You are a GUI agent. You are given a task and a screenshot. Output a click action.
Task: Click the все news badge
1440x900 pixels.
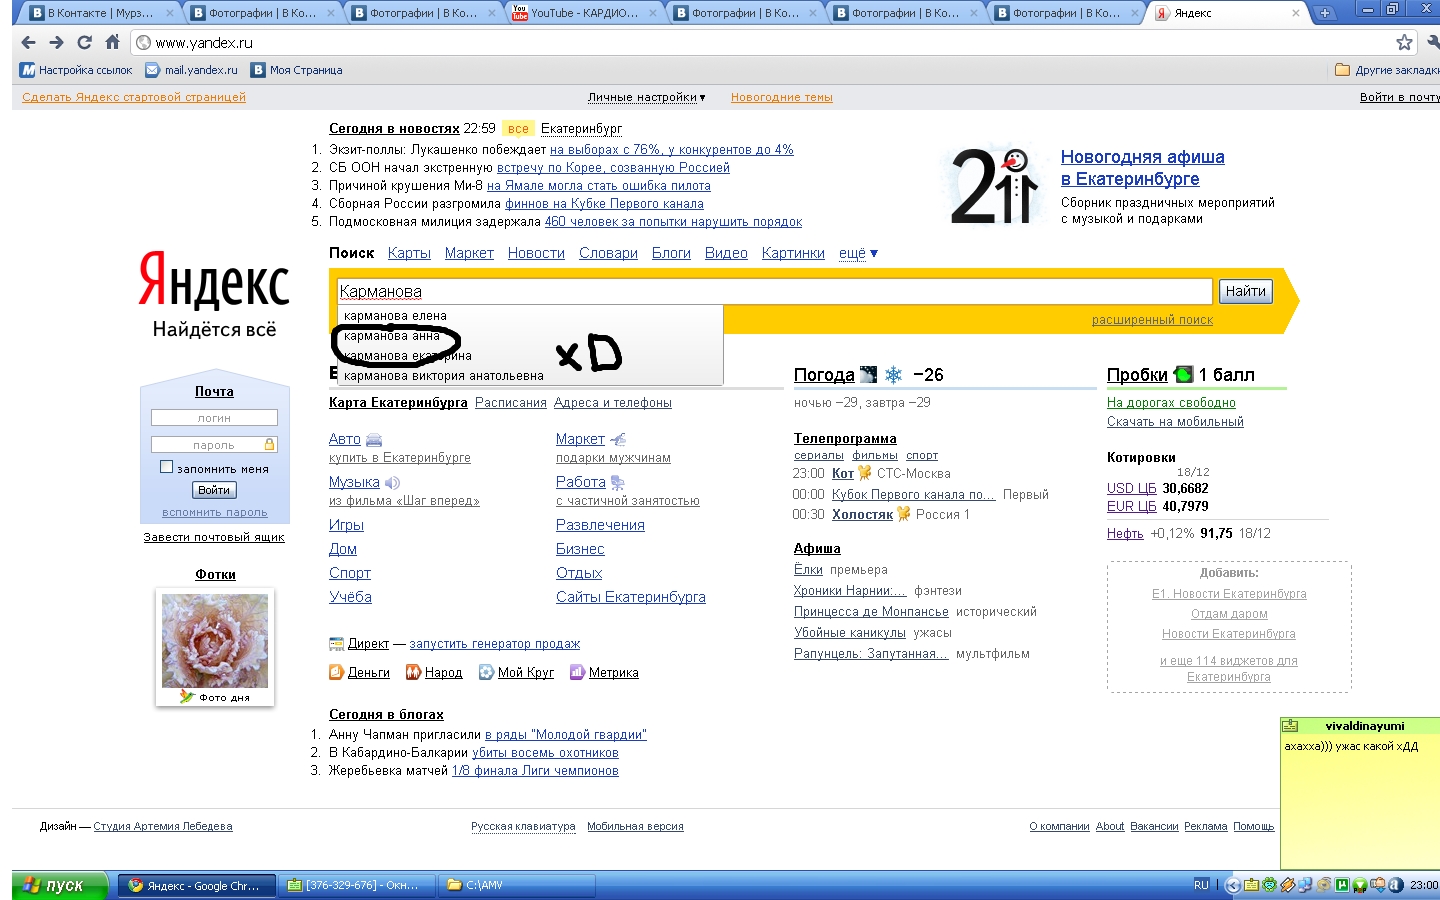pyautogui.click(x=518, y=129)
